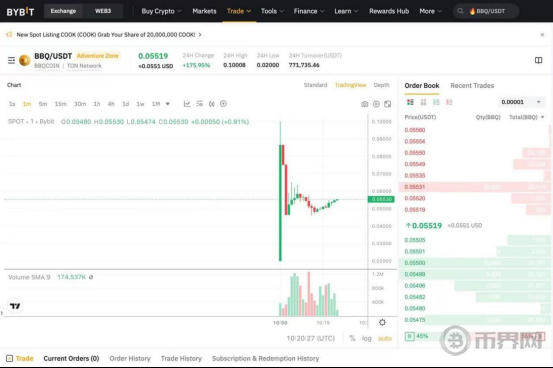Click the 0.05531 ask price row

click(475, 187)
